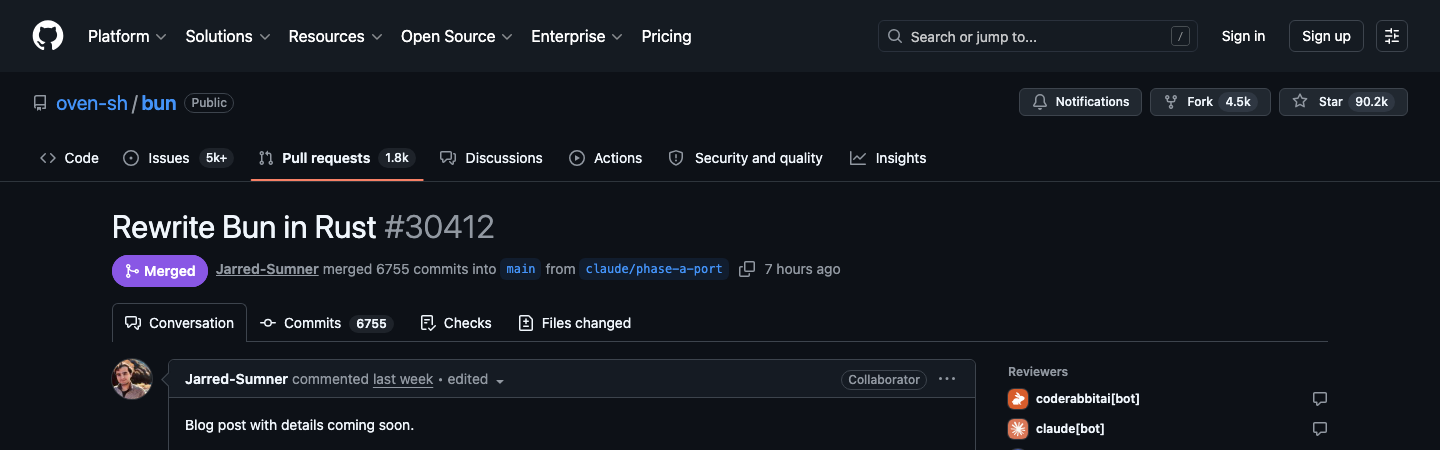
Task: Click the Notifications bell button
Action: coord(1080,102)
